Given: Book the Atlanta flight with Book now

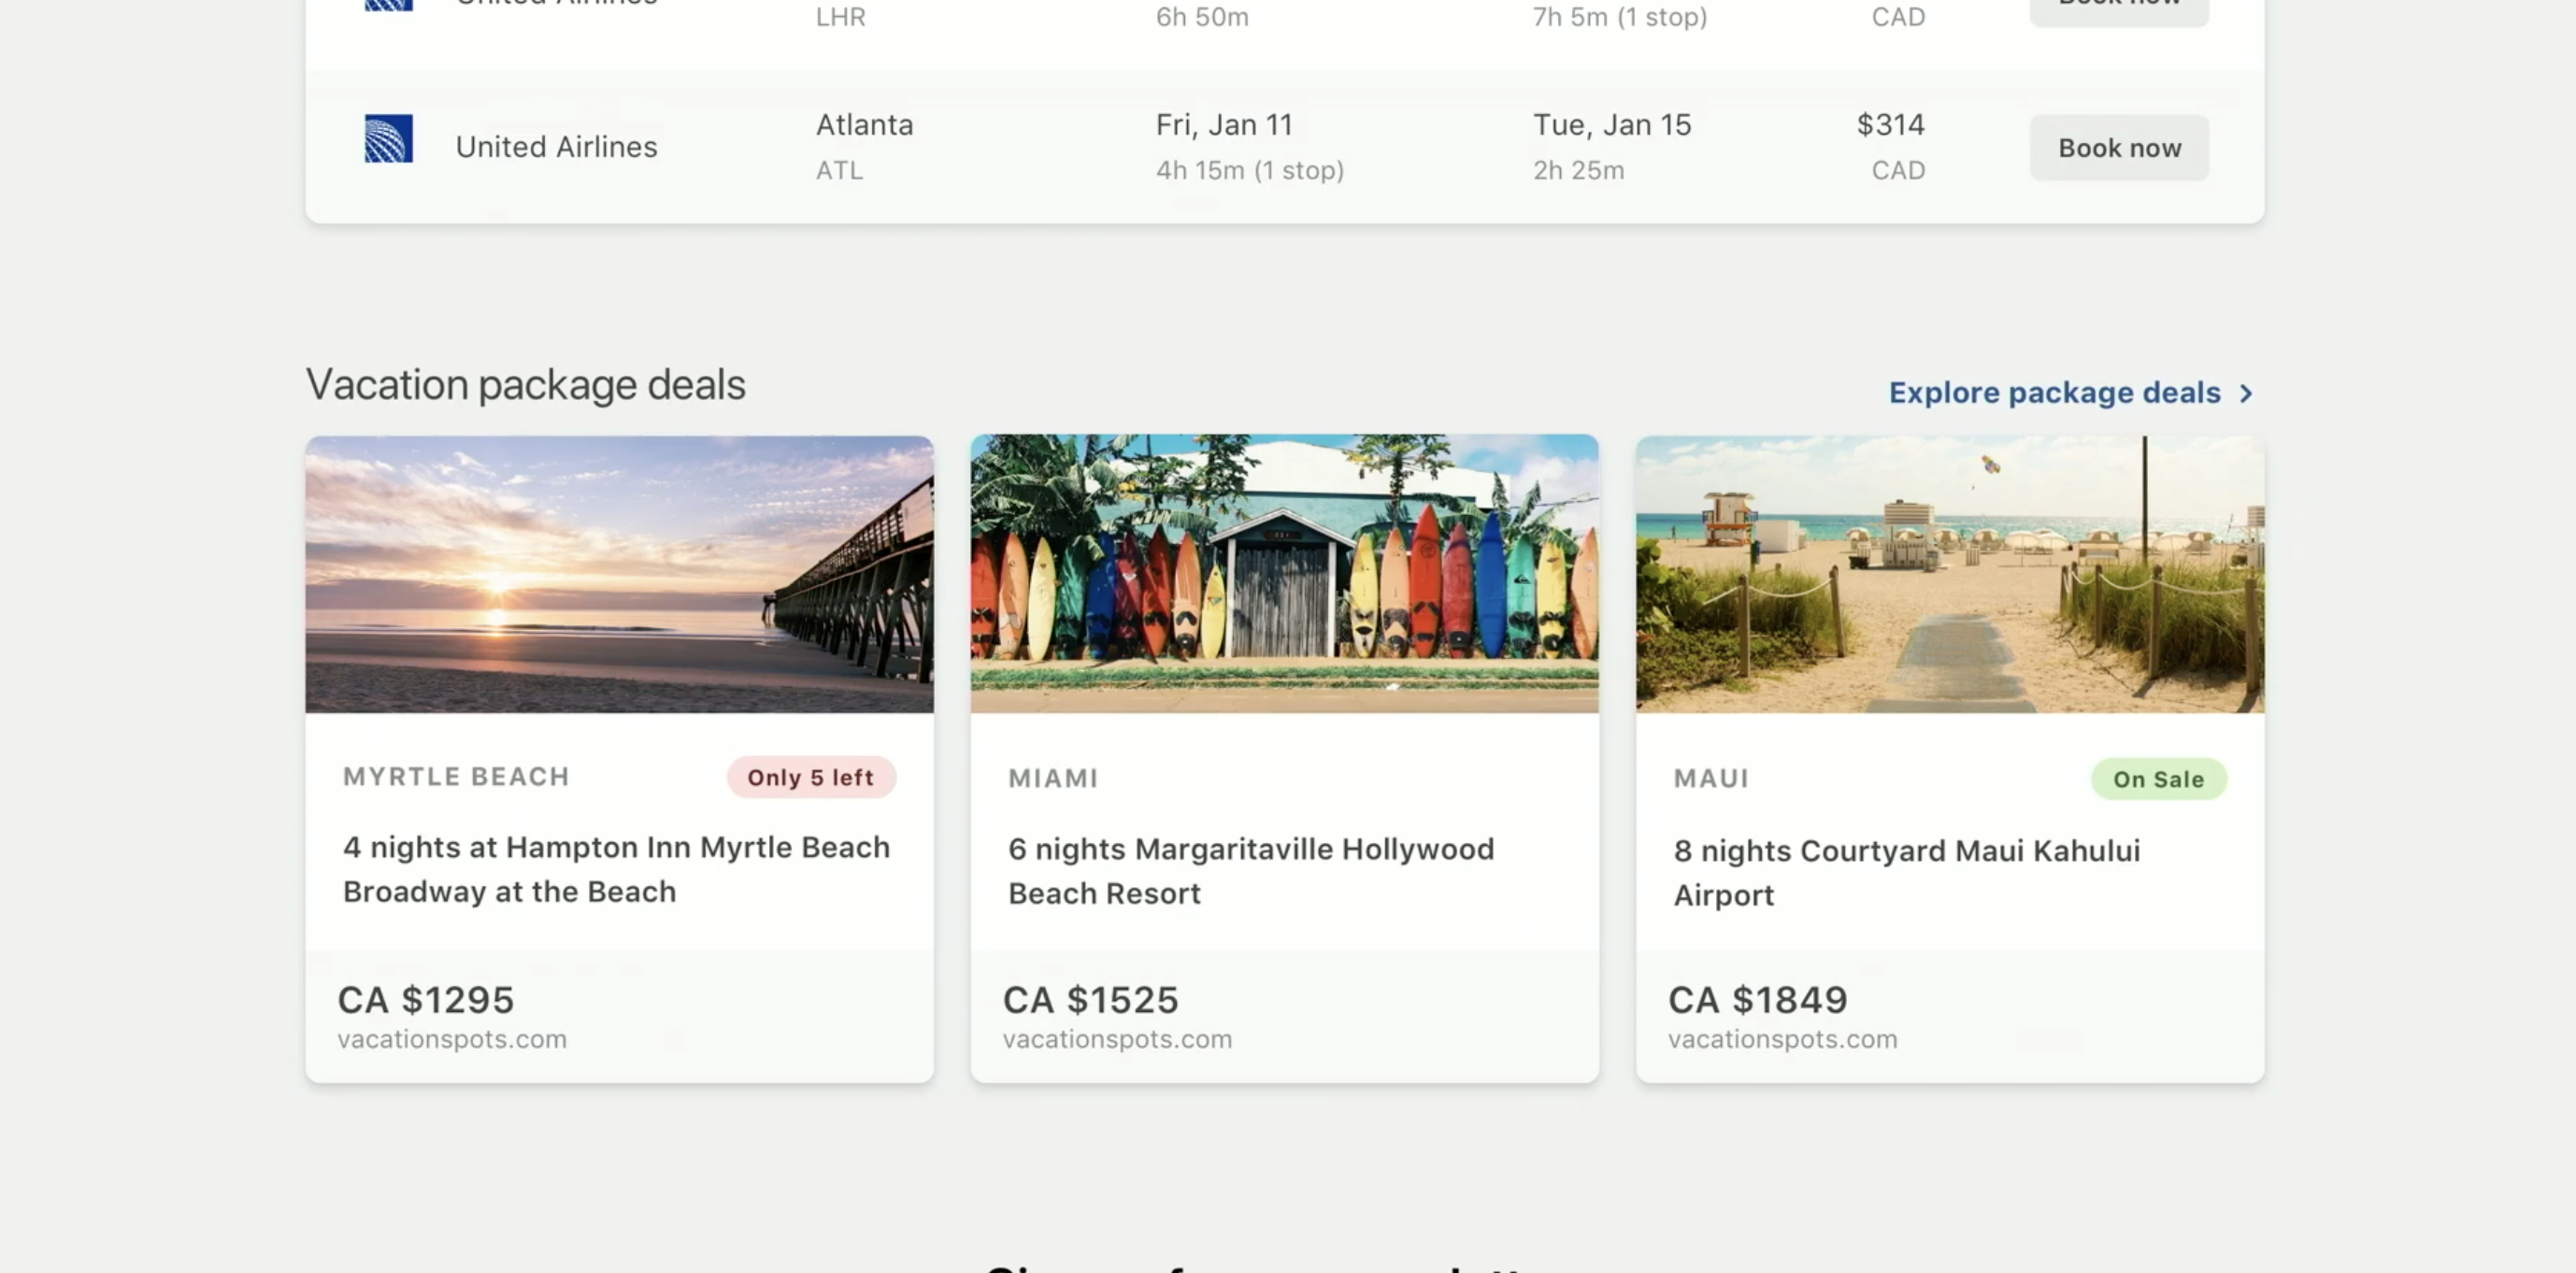Looking at the screenshot, I should pyautogui.click(x=2118, y=148).
